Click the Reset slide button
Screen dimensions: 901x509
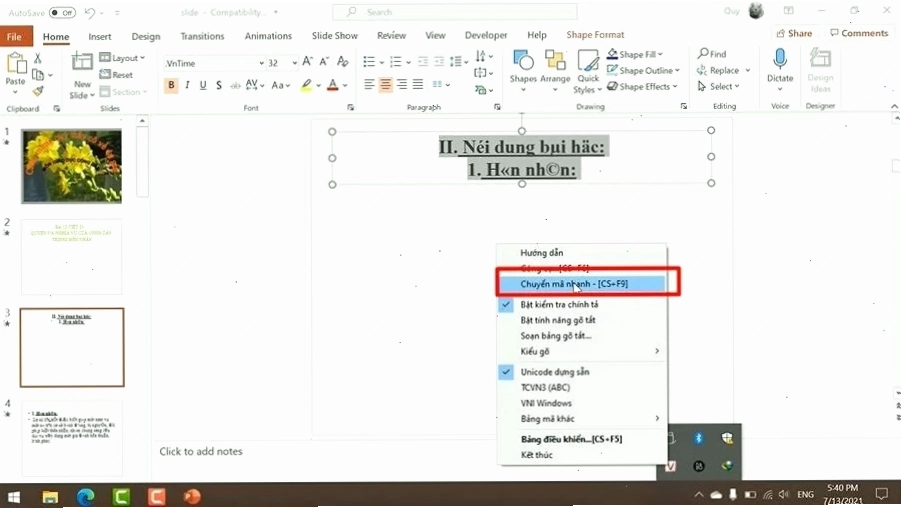(116, 75)
